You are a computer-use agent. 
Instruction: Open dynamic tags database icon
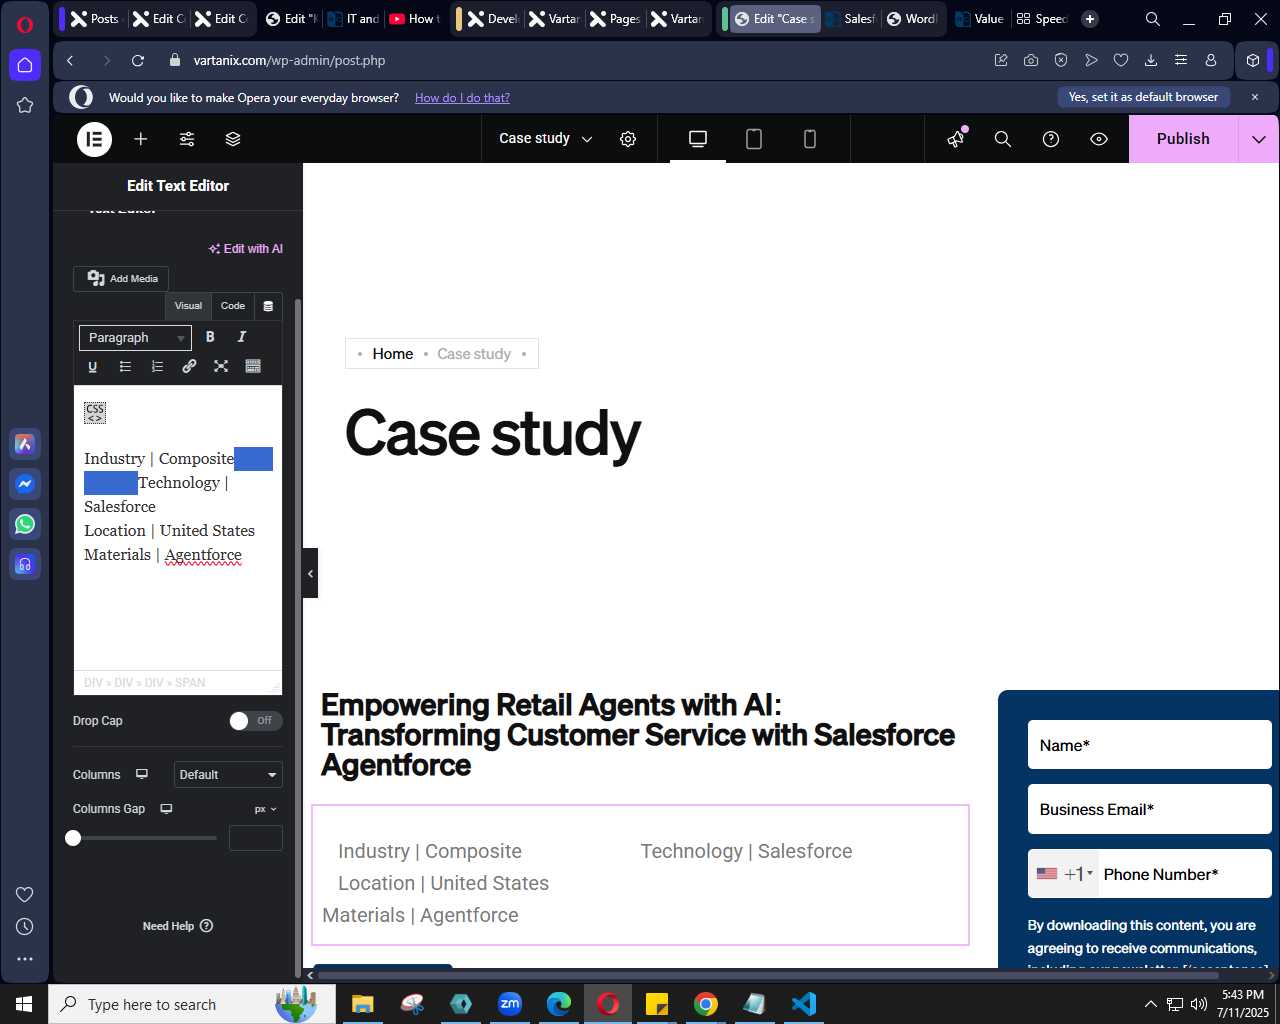[x=268, y=306]
